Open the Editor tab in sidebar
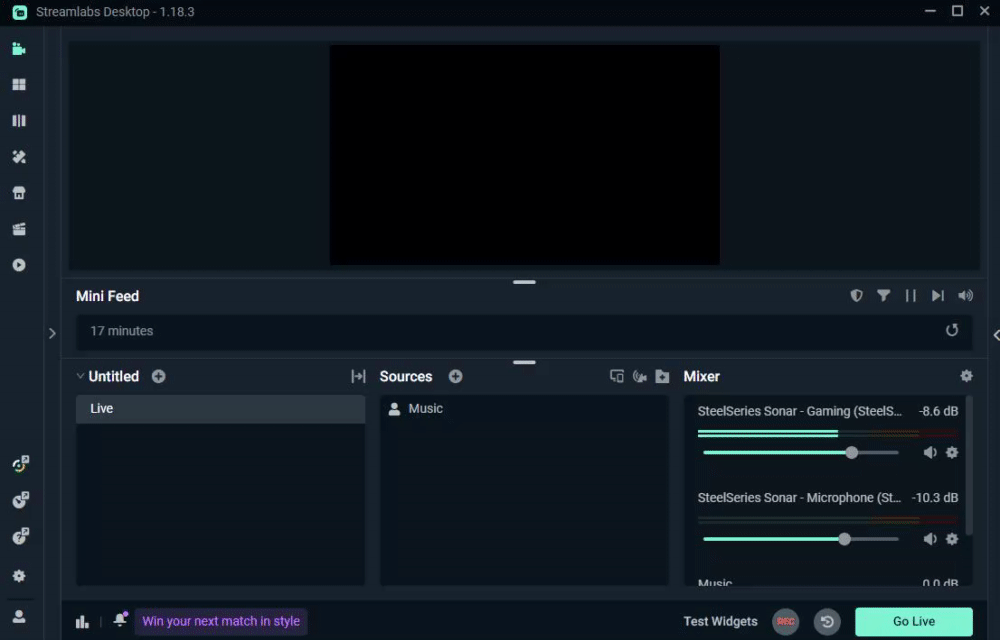The height and width of the screenshot is (640, 1000). tap(19, 49)
